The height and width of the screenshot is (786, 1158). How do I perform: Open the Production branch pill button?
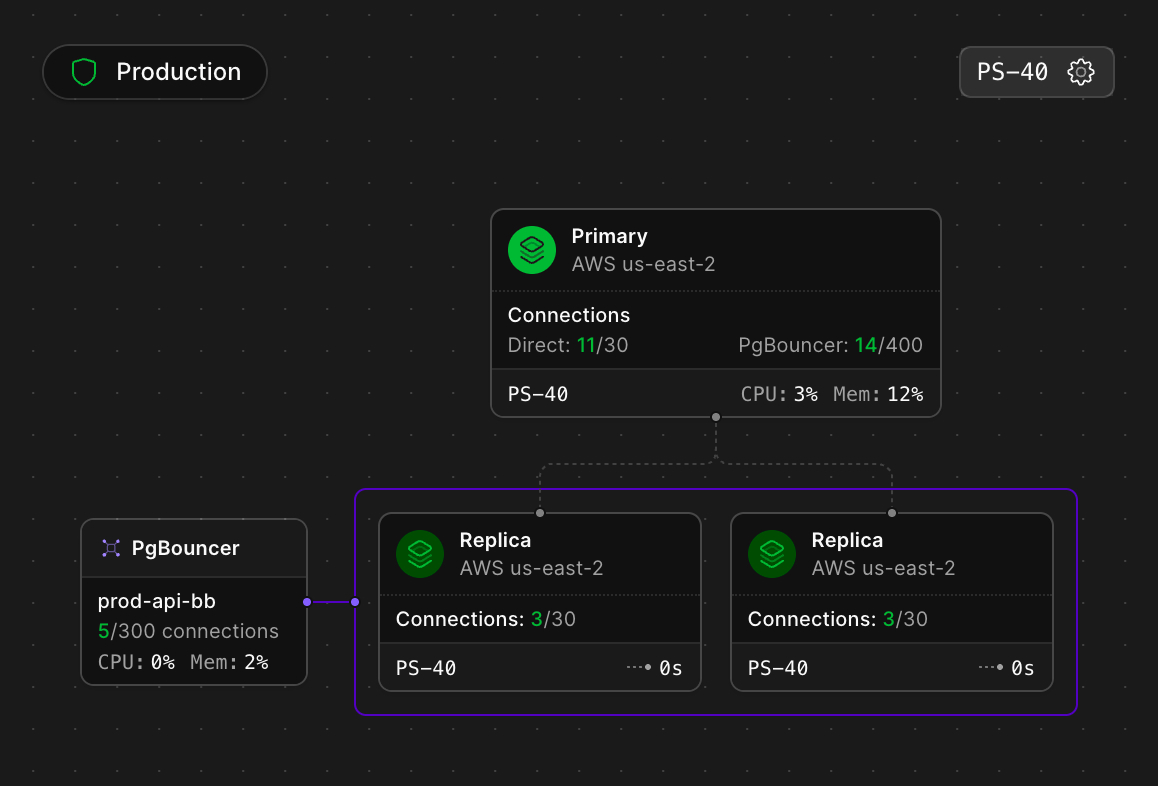coord(155,72)
